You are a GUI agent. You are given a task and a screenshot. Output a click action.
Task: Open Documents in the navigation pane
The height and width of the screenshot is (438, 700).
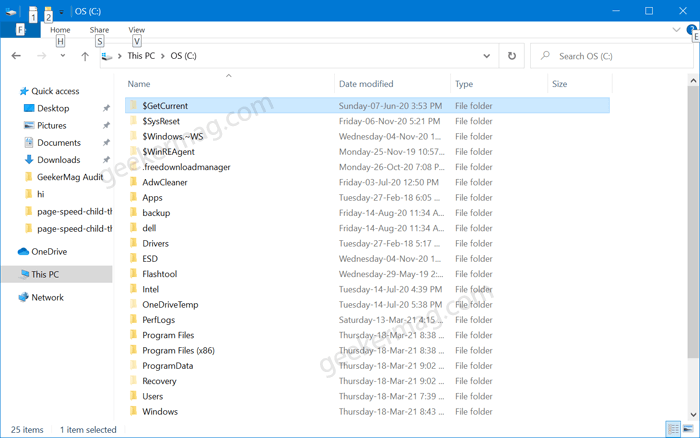59,143
